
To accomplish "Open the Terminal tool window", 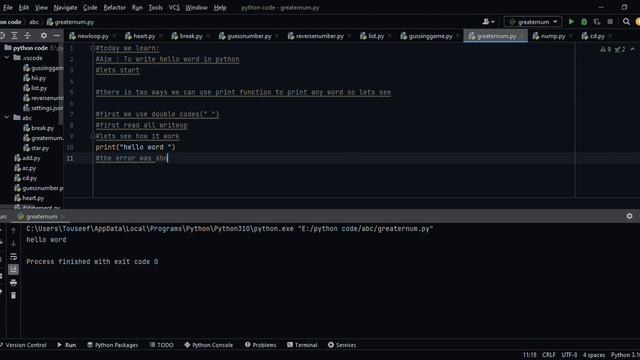I will pos(302,345).
